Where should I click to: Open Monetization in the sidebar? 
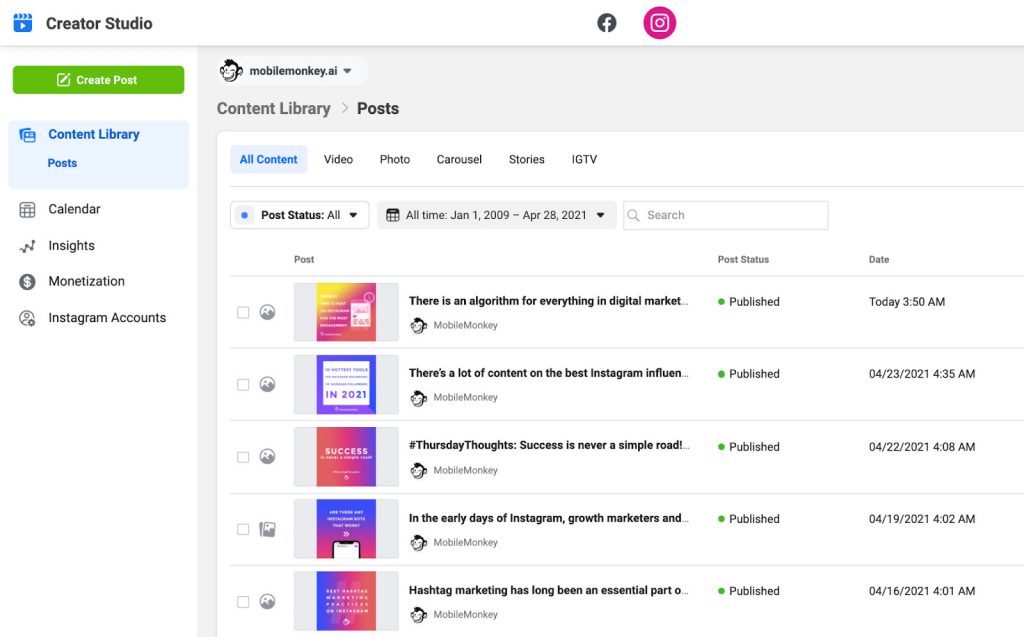tap(86, 282)
